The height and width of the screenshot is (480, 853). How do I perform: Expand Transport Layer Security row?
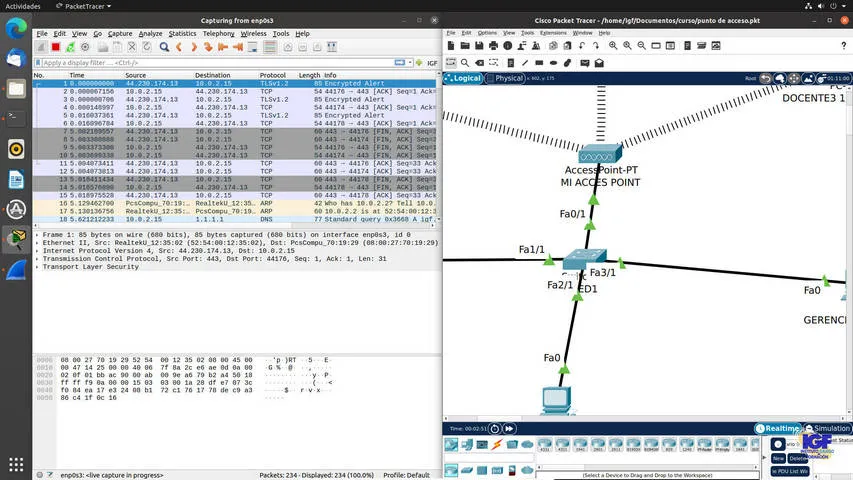(37, 267)
